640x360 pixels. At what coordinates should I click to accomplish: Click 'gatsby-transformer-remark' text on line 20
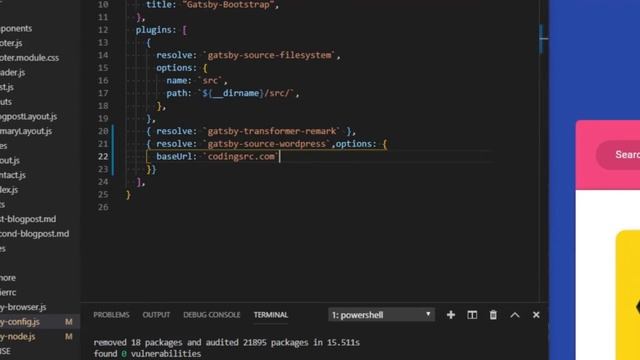pyautogui.click(x=272, y=131)
